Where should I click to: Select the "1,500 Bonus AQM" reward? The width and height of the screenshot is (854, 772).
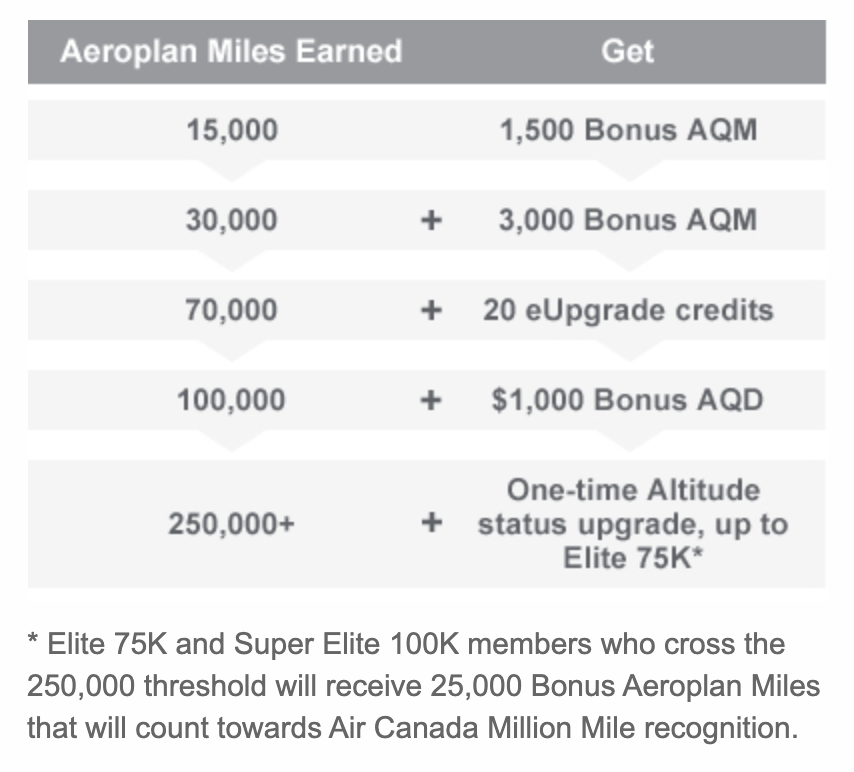627,130
